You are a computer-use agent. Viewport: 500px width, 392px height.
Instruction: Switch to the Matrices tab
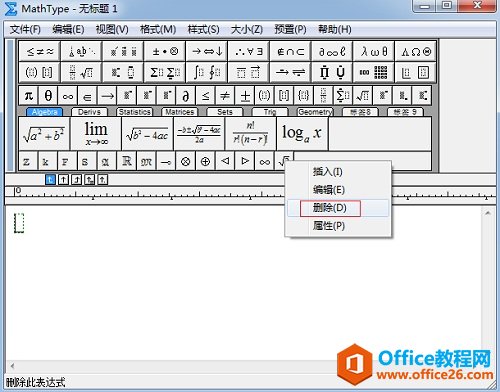click(x=180, y=112)
